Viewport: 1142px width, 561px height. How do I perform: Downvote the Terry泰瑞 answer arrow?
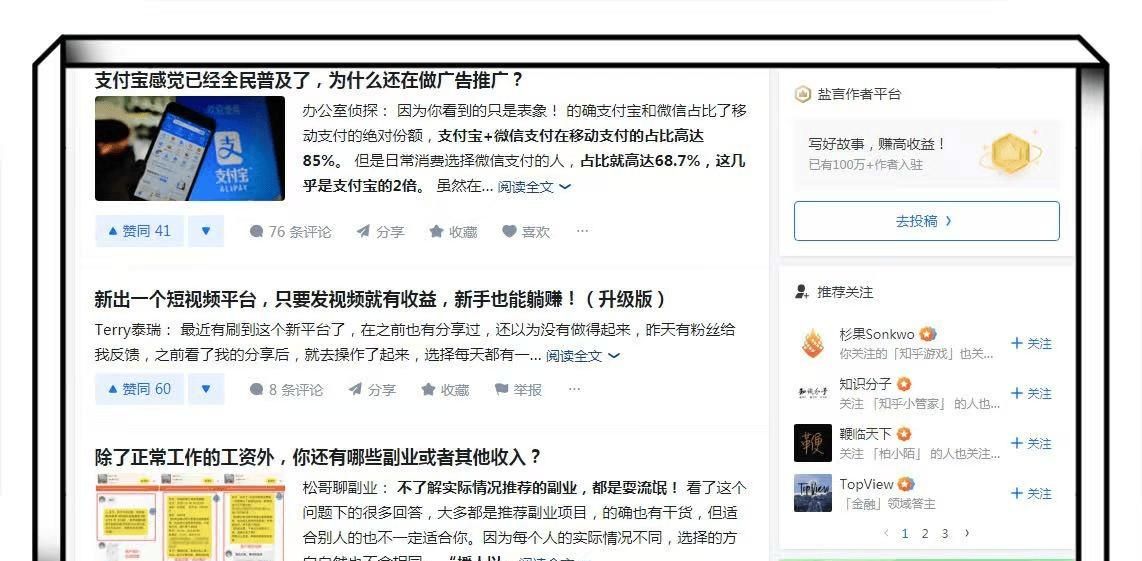[206, 389]
